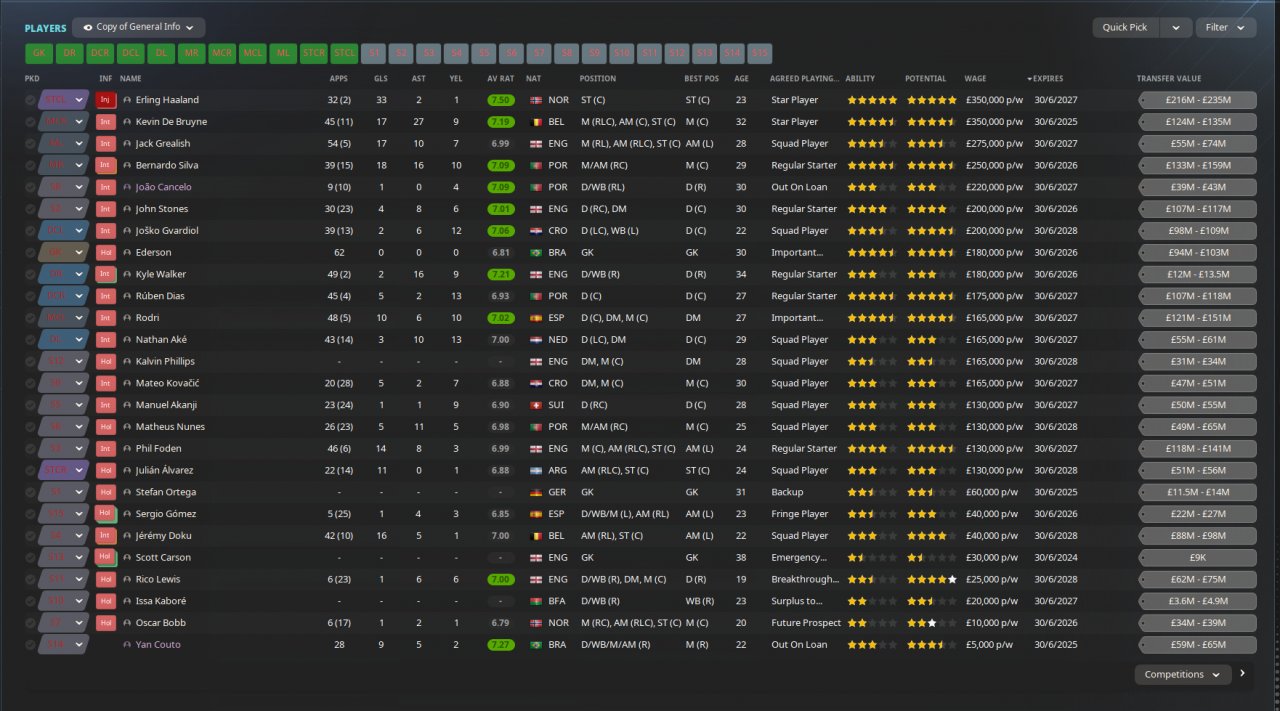Viewport: 1280px width, 711px height.
Task: Click the Hol status icon beside Julián Álvarez
Action: tap(105, 471)
